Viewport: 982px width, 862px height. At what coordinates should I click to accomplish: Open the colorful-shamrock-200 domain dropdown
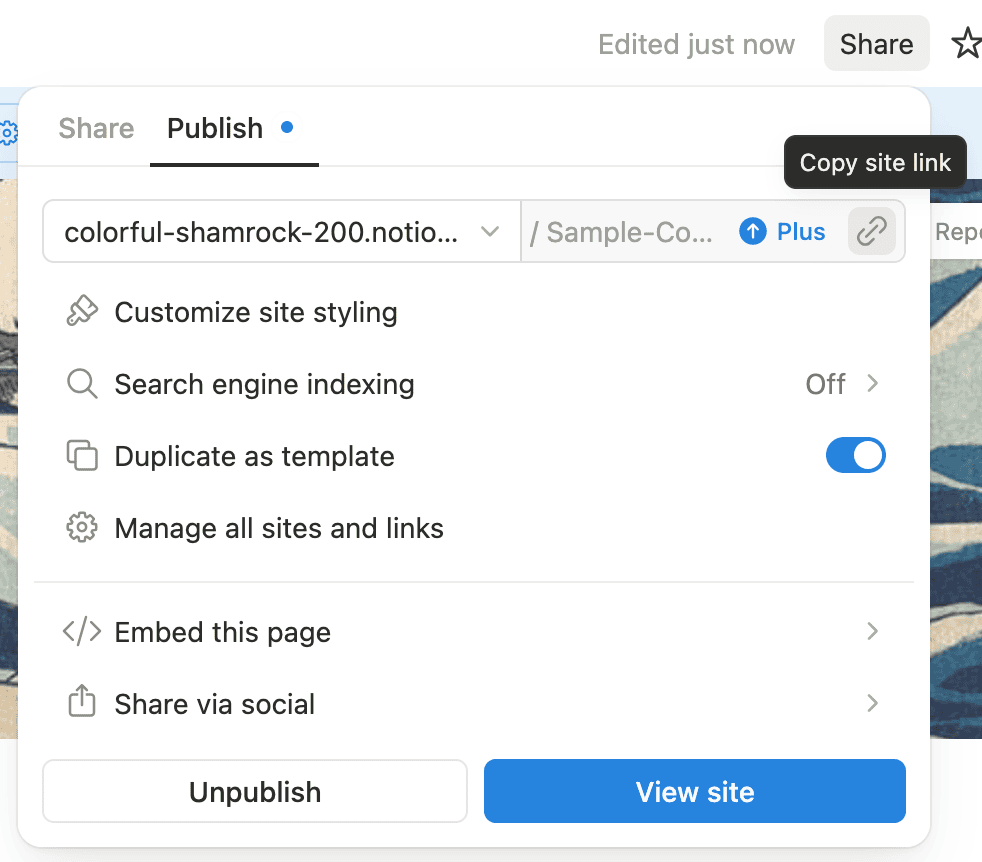tap(280, 231)
